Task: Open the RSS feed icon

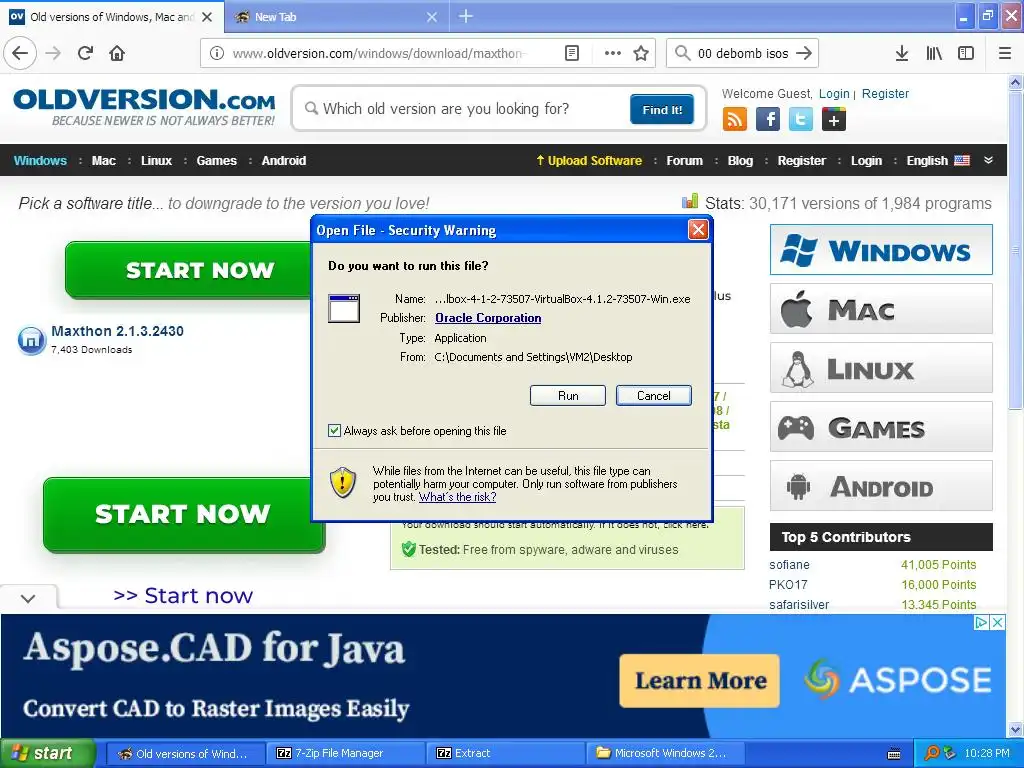Action: click(x=735, y=120)
